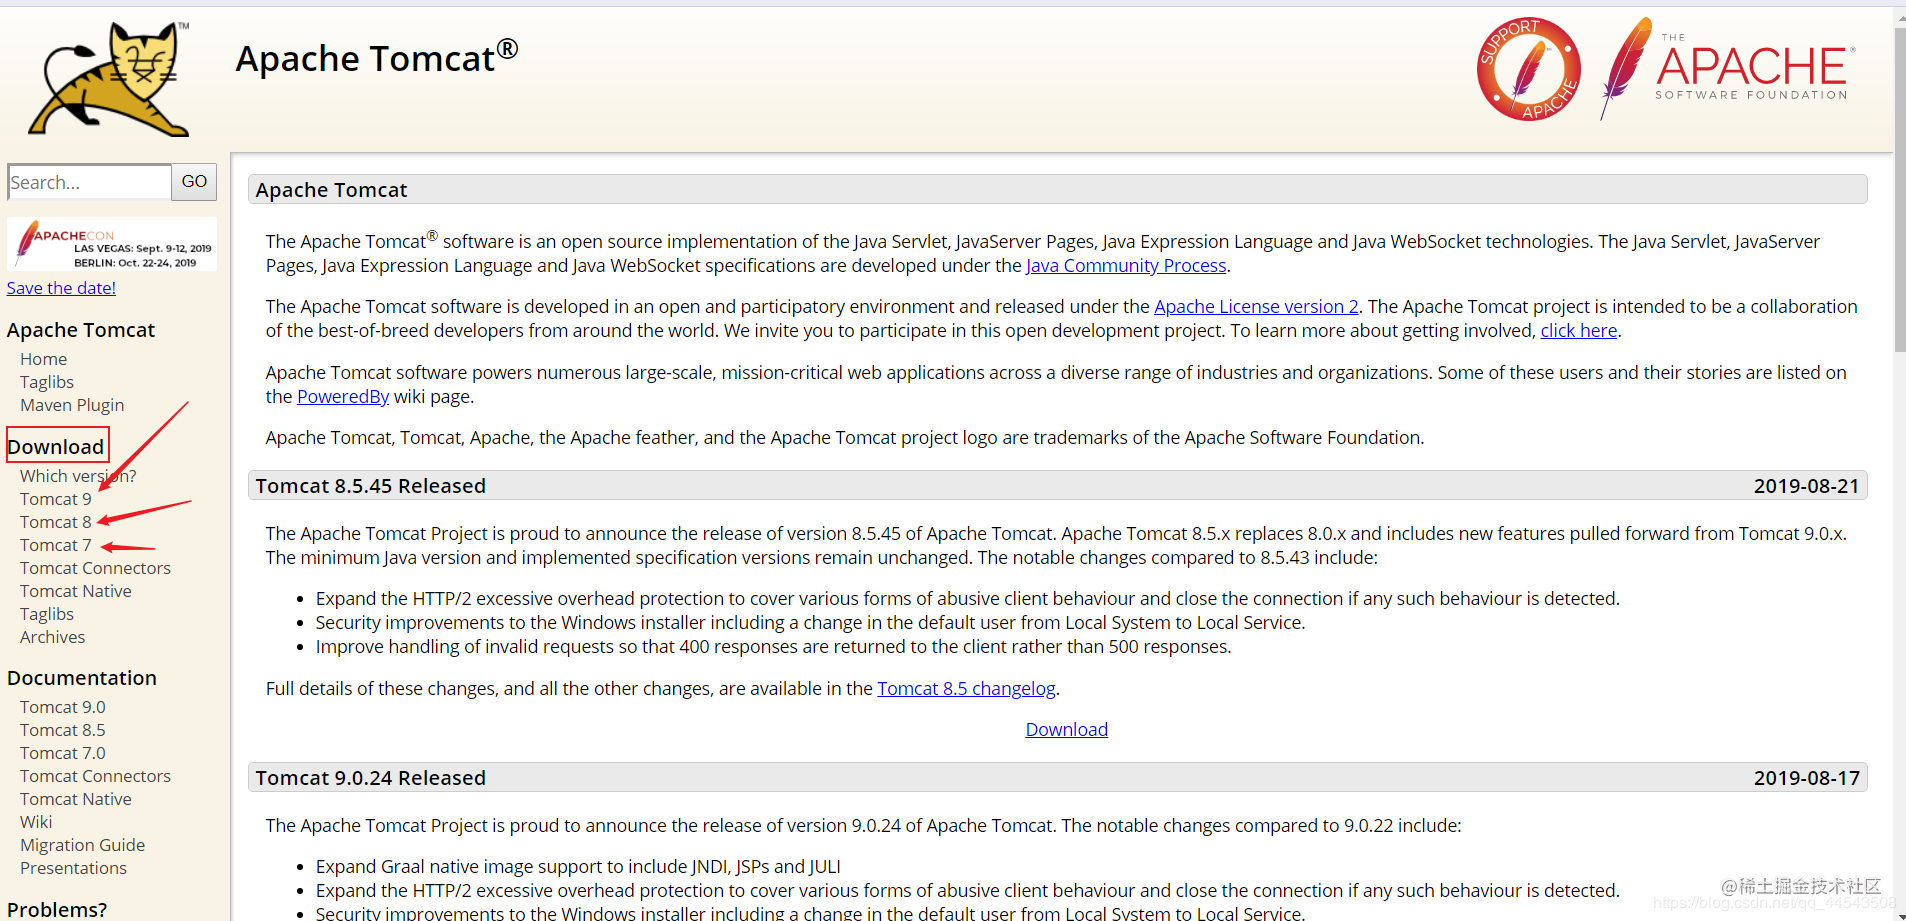Image resolution: width=1906 pixels, height=921 pixels.
Task: Click the Download link for 8.5.45
Action: [1066, 730]
